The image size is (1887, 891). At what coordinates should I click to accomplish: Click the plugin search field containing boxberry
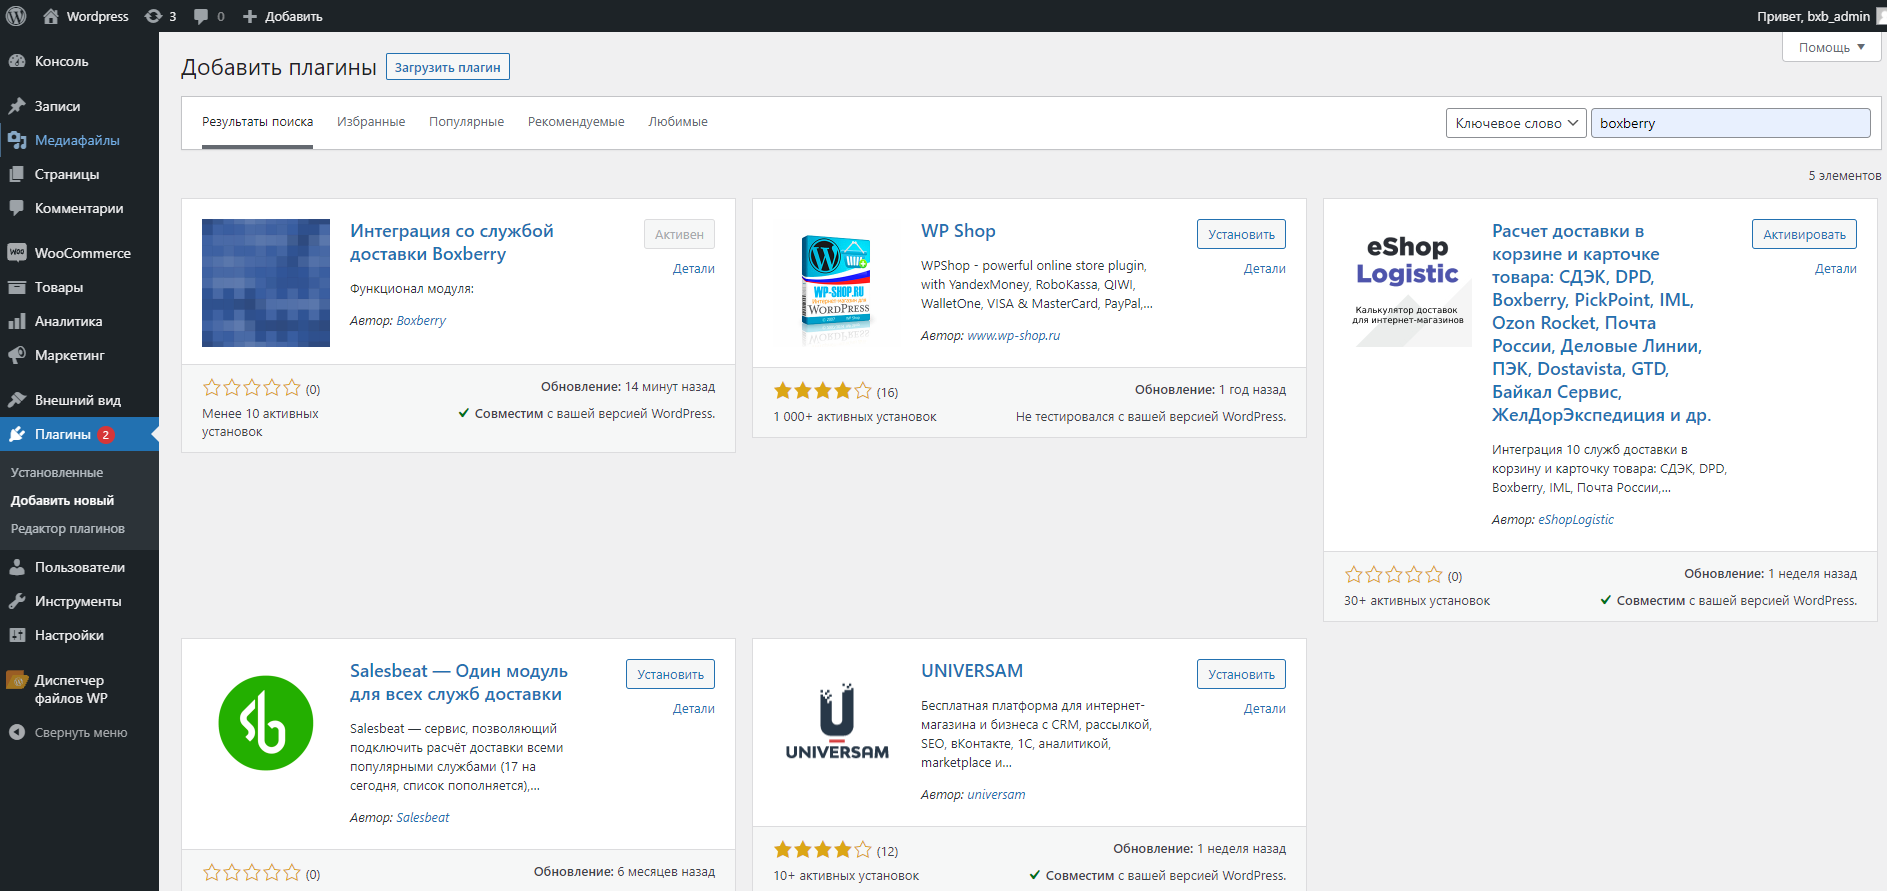click(1730, 123)
